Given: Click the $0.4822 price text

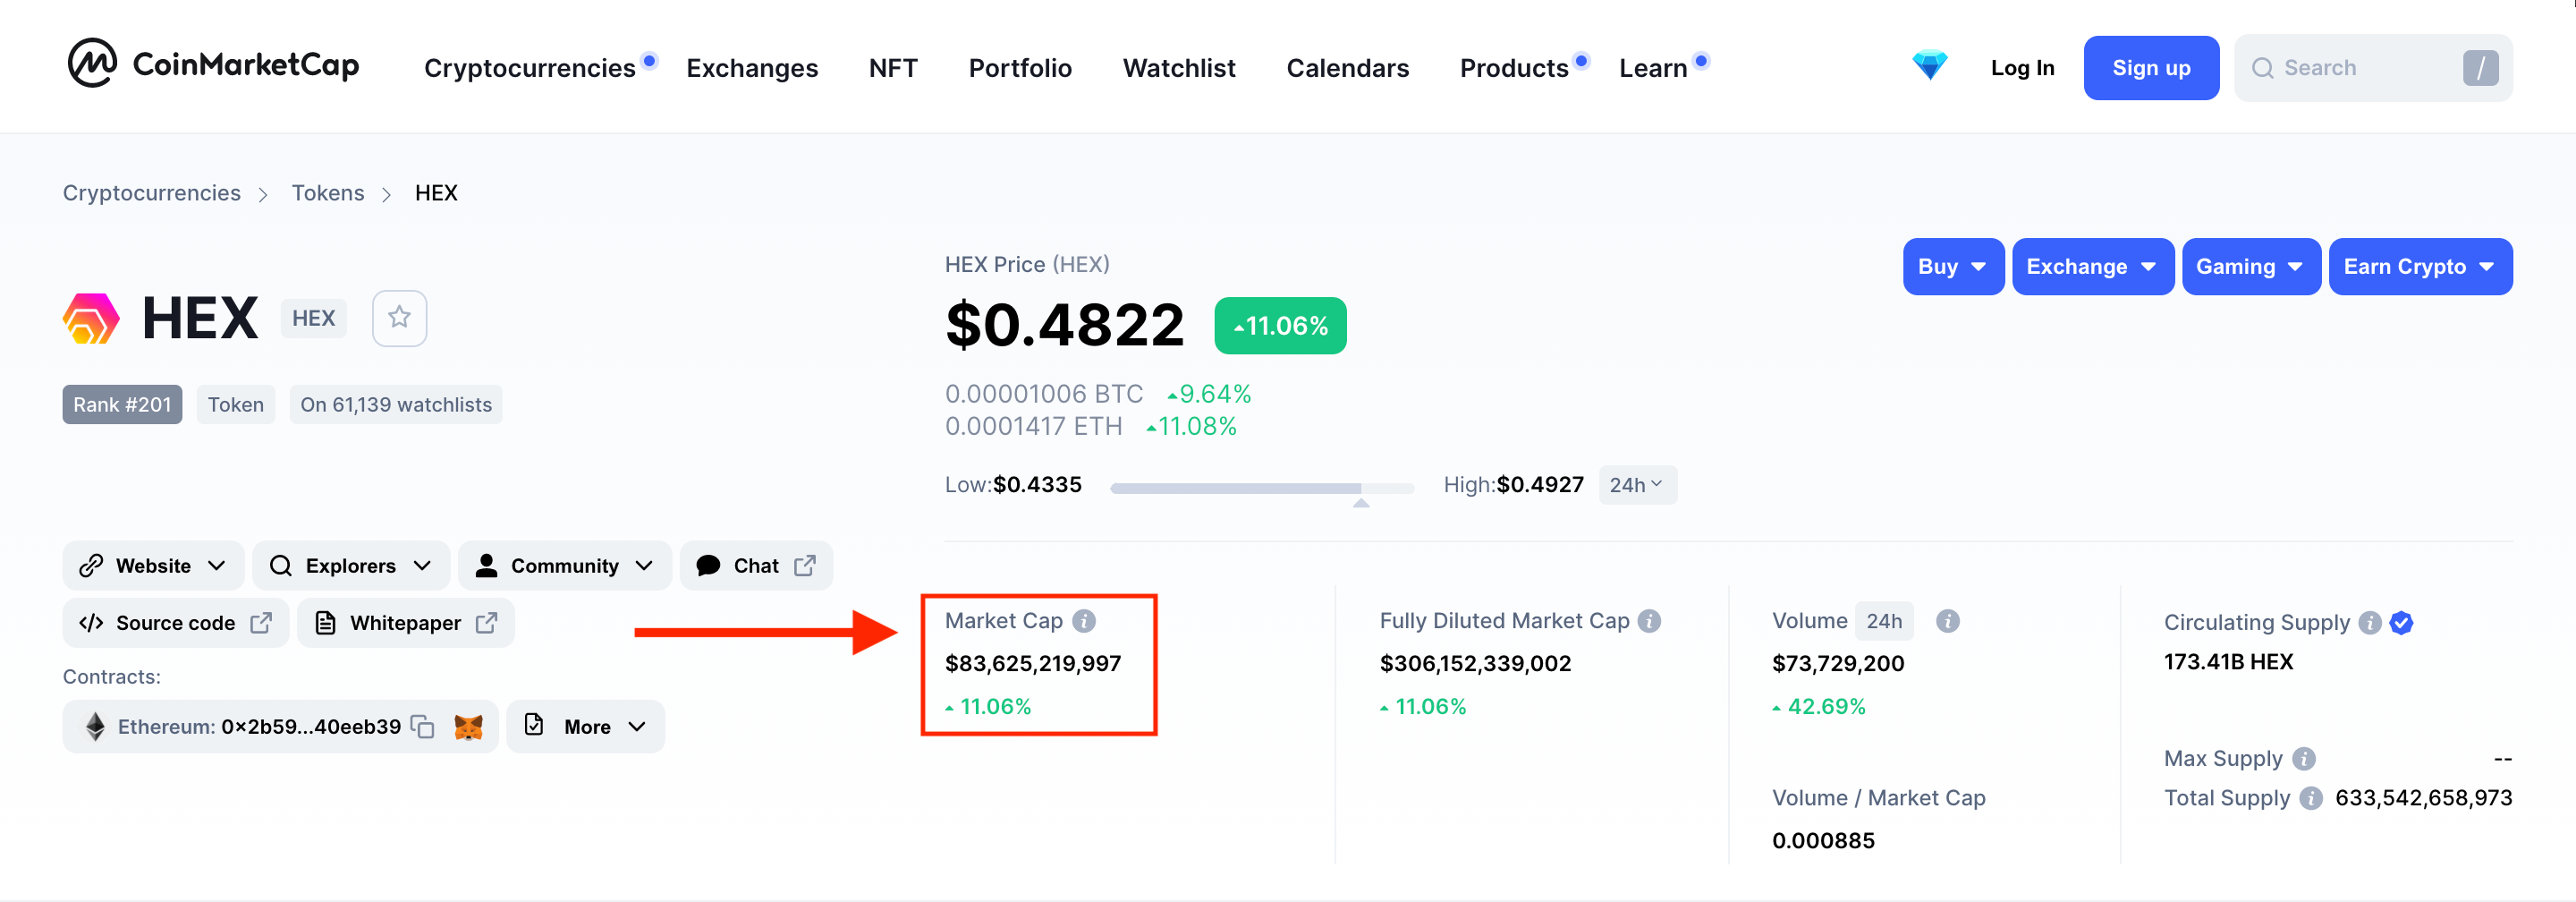Looking at the screenshot, I should pyautogui.click(x=1065, y=325).
